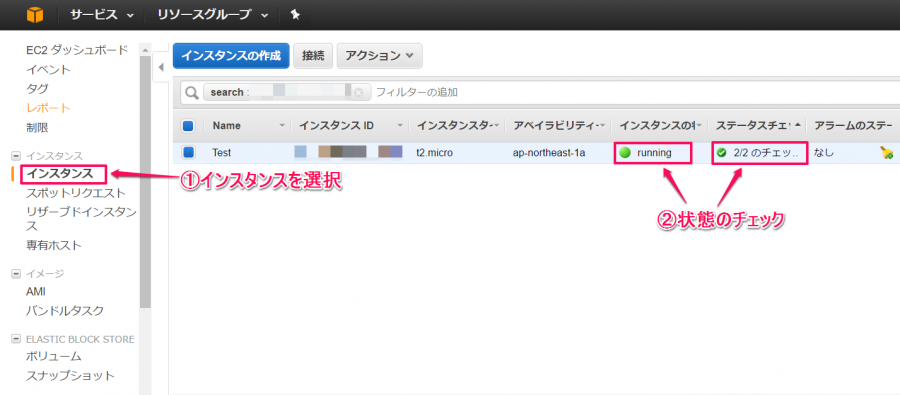
Task: Open the サービス menu
Action: tap(102, 15)
